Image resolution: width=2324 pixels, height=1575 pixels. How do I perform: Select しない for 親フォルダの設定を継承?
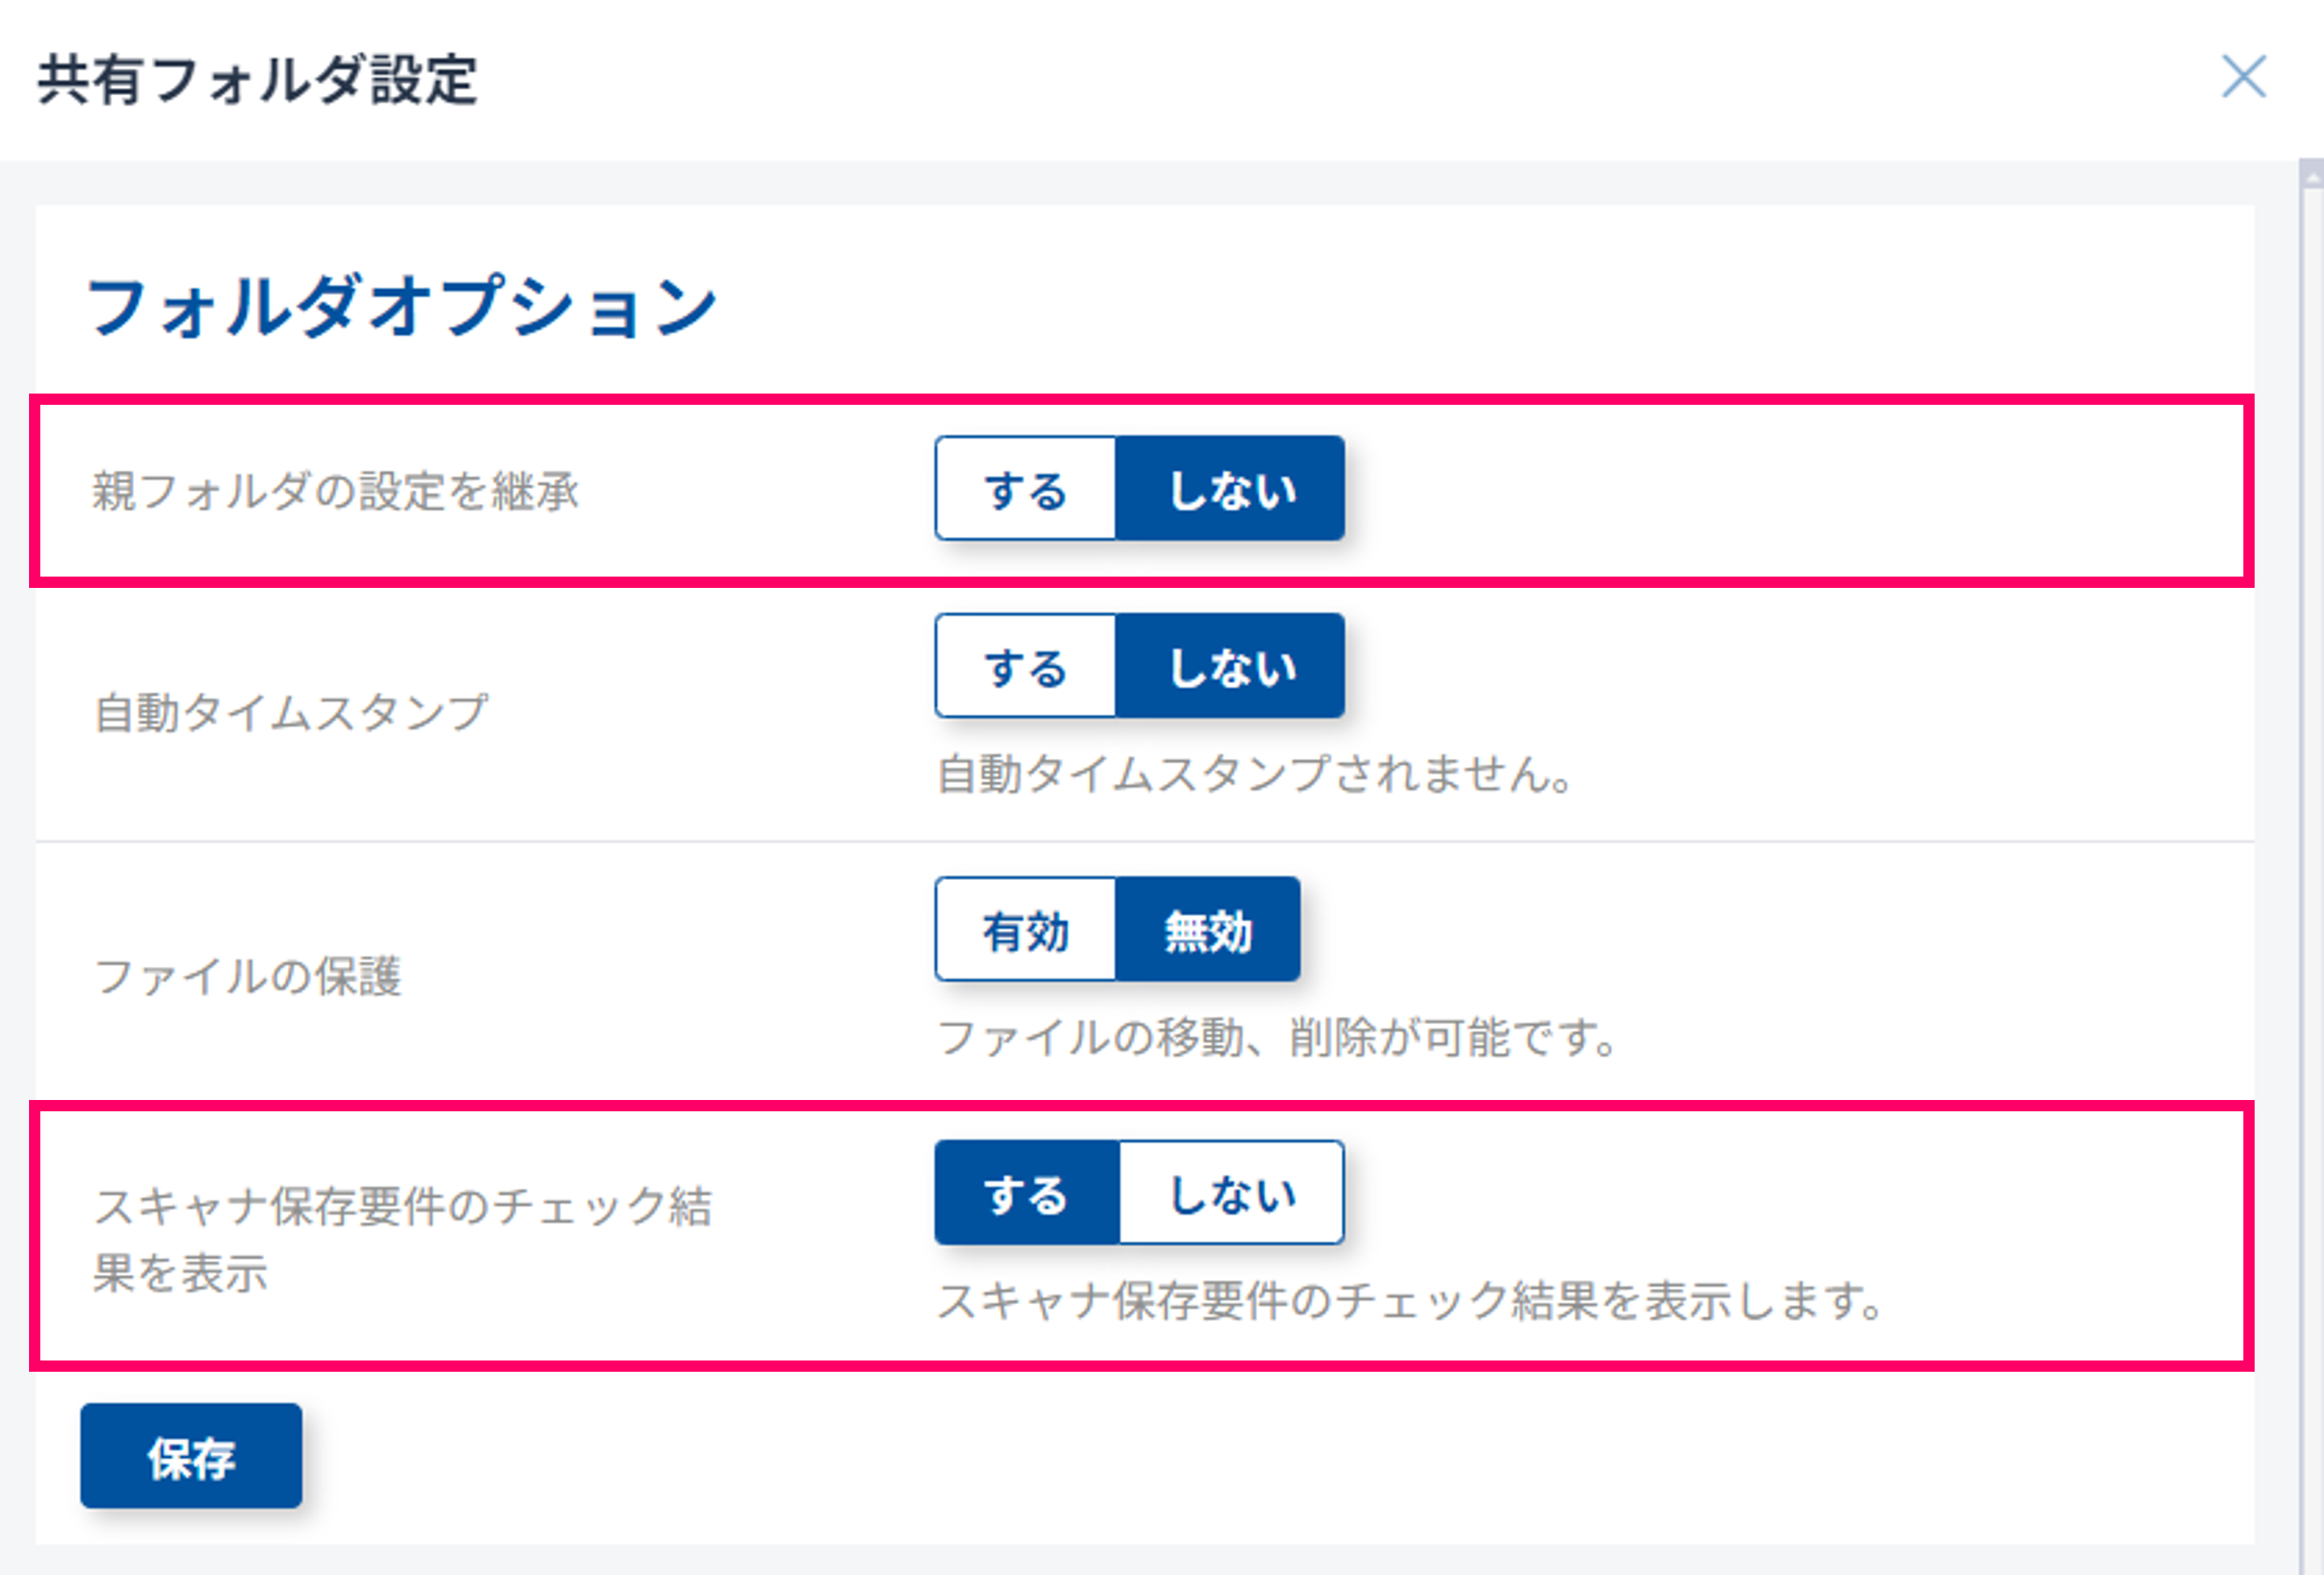(1230, 489)
